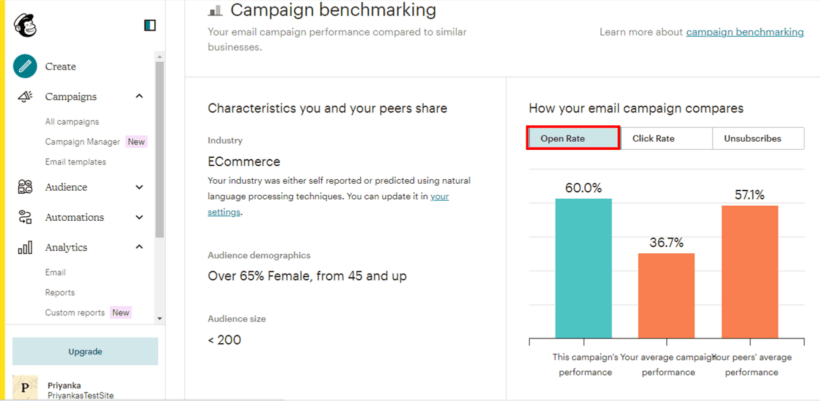Click the orange 57.1% peers bar
The width and height of the screenshot is (820, 401).
750,271
